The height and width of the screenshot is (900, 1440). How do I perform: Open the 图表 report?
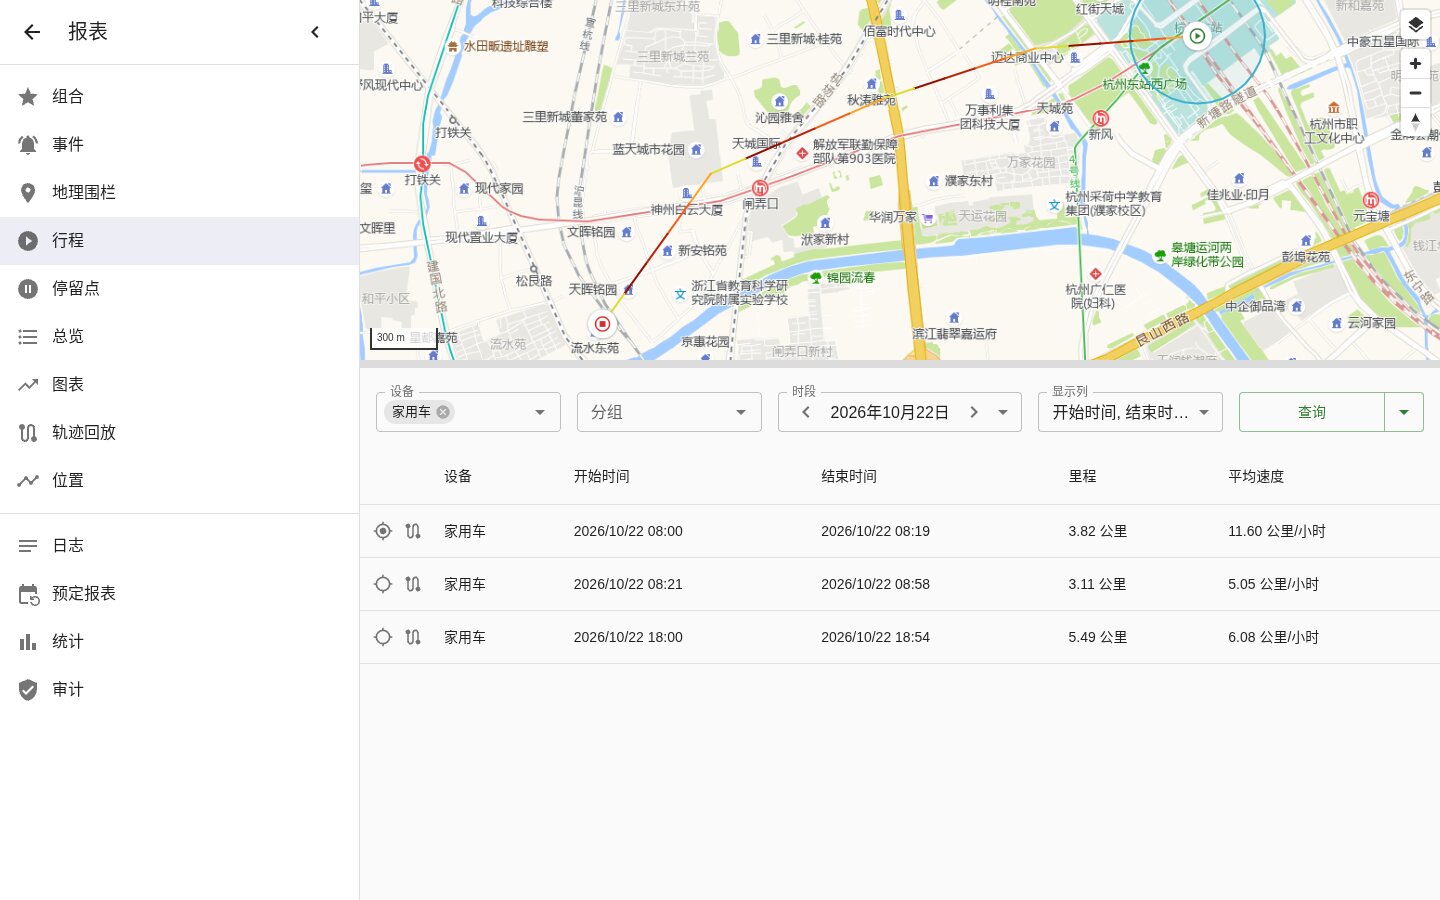click(179, 385)
